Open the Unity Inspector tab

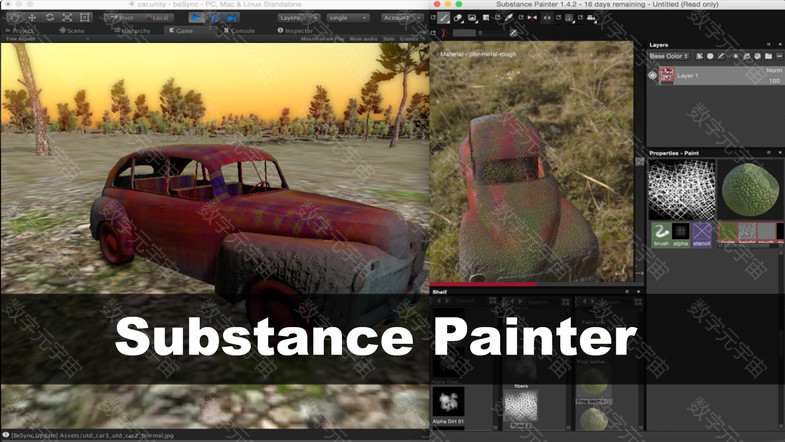click(294, 31)
